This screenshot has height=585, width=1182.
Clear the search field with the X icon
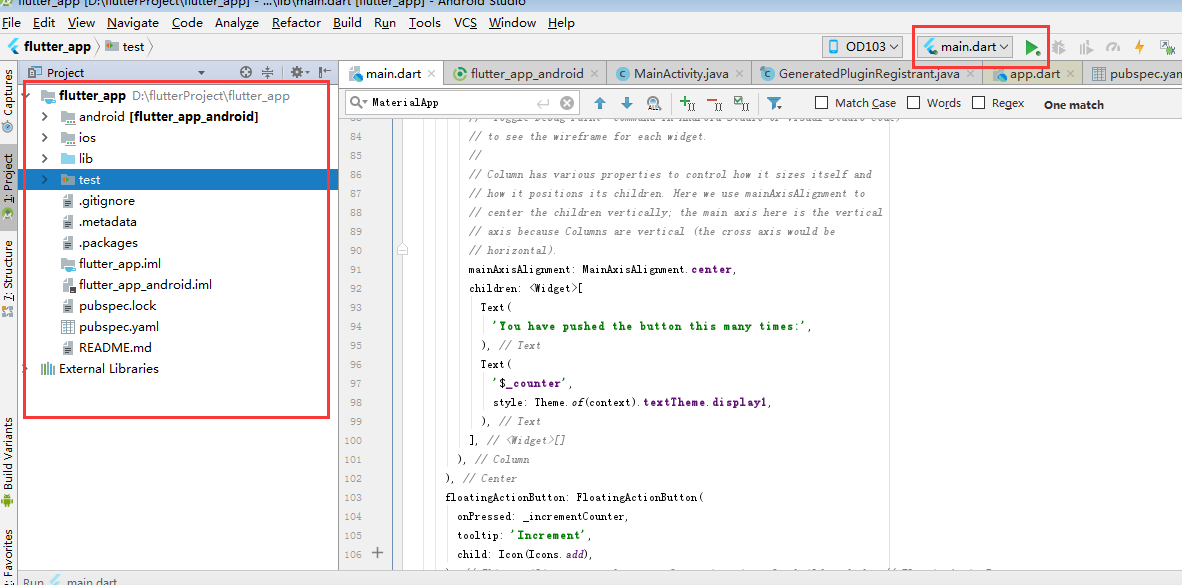pos(567,103)
